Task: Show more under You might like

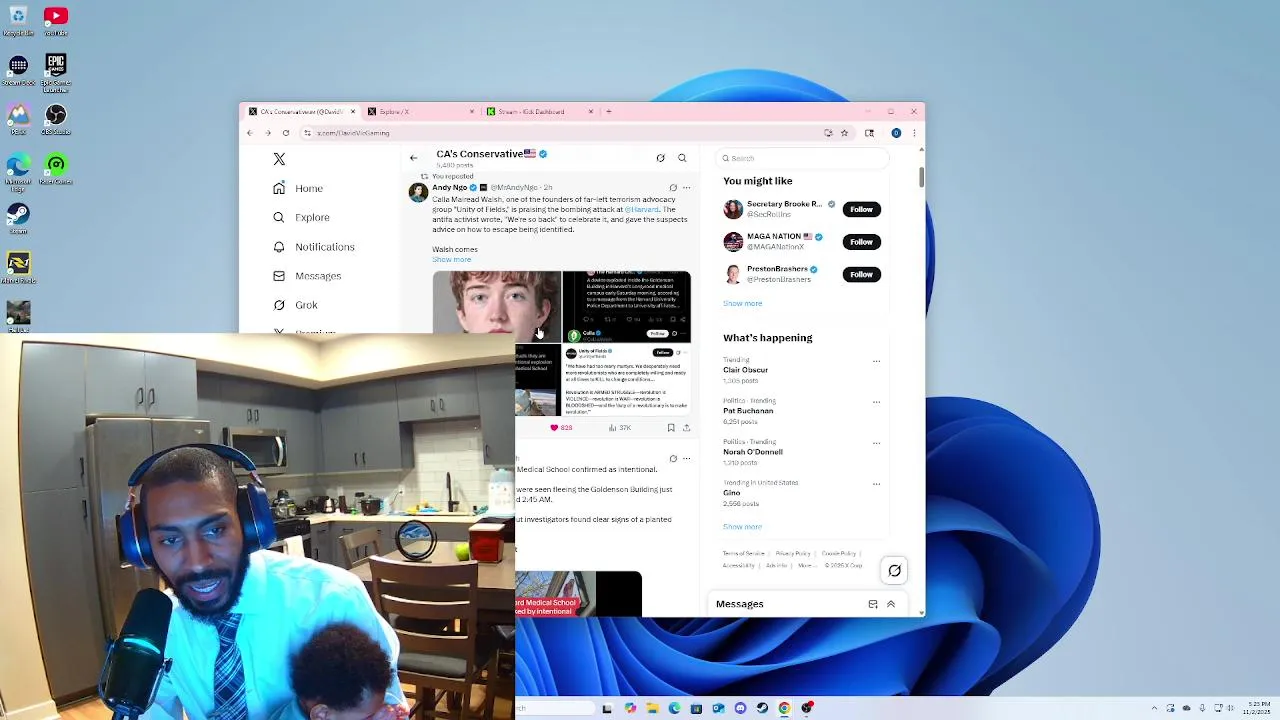Action: 742,303
